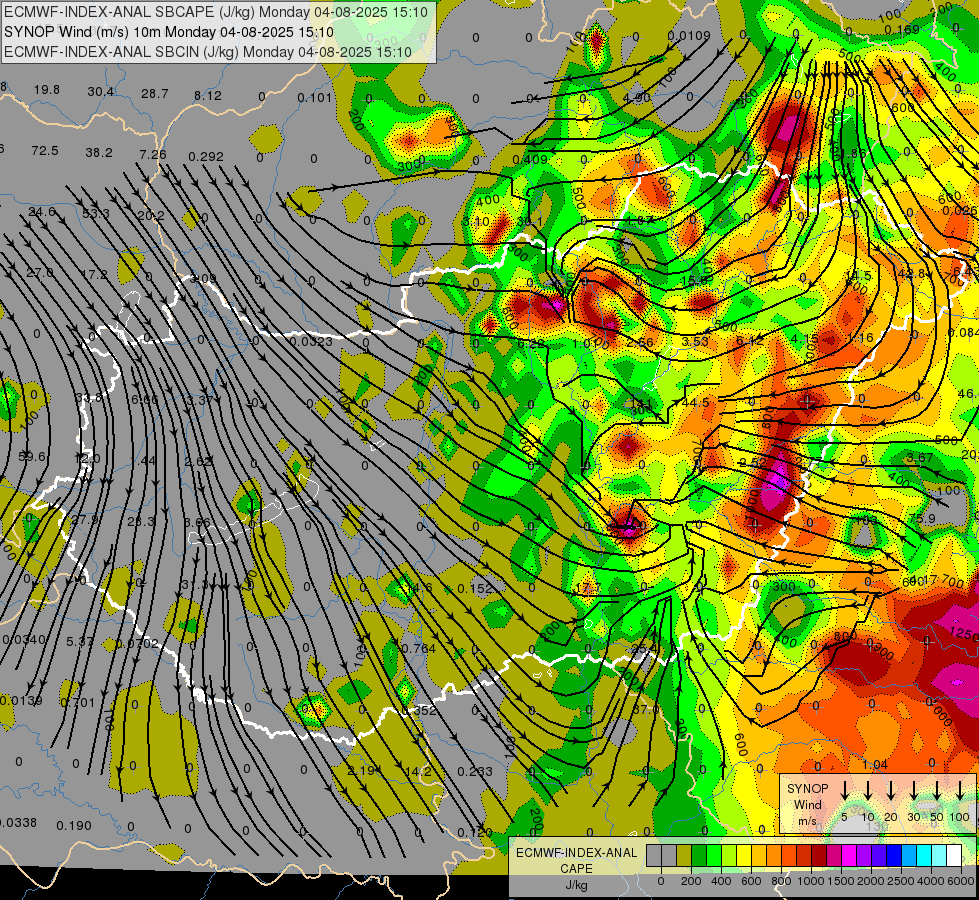Click the 'SYNOP Wind m/s' legend label
Screen dimensions: 979x900
(807, 804)
